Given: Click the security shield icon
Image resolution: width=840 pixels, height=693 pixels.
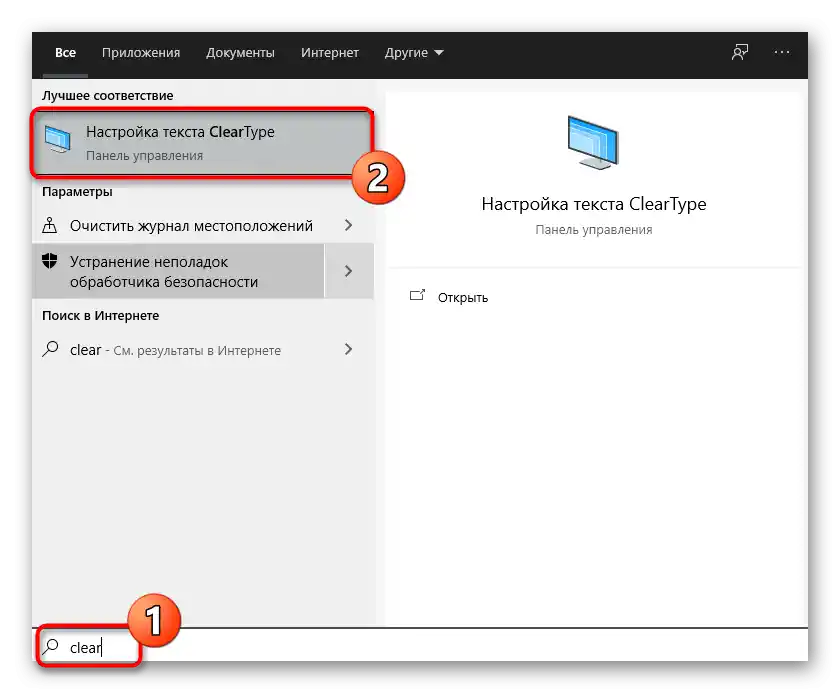Looking at the screenshot, I should [49, 261].
